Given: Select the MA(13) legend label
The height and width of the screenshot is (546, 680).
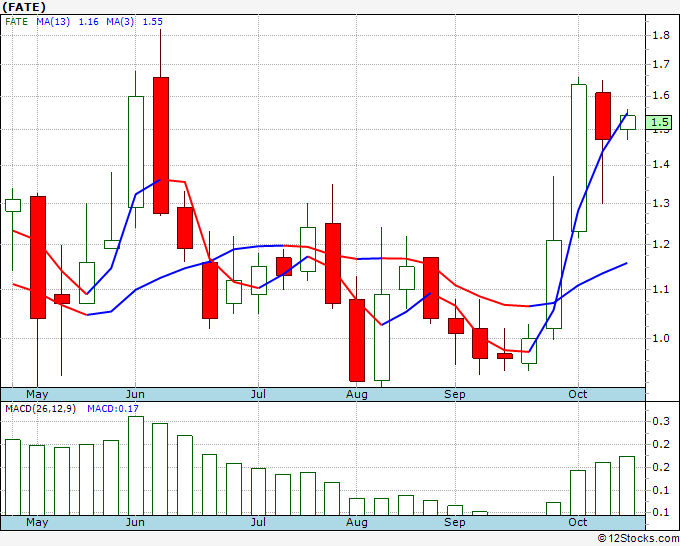Looking at the screenshot, I should (x=53, y=22).
